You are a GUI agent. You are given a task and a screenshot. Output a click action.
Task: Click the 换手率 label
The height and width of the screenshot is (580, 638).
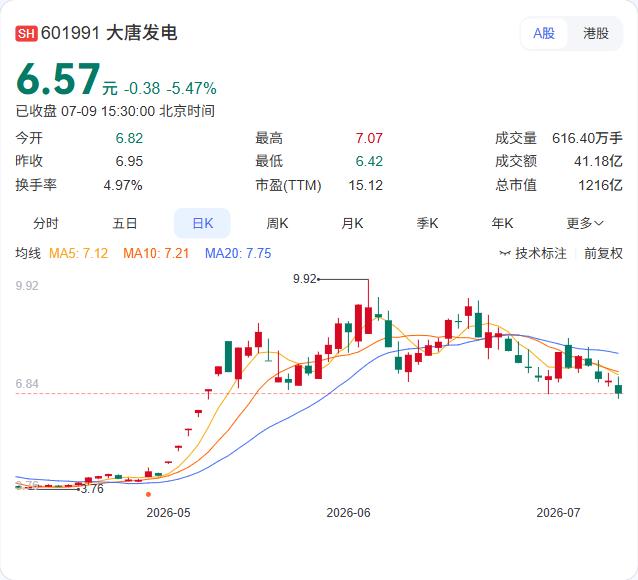point(36,186)
